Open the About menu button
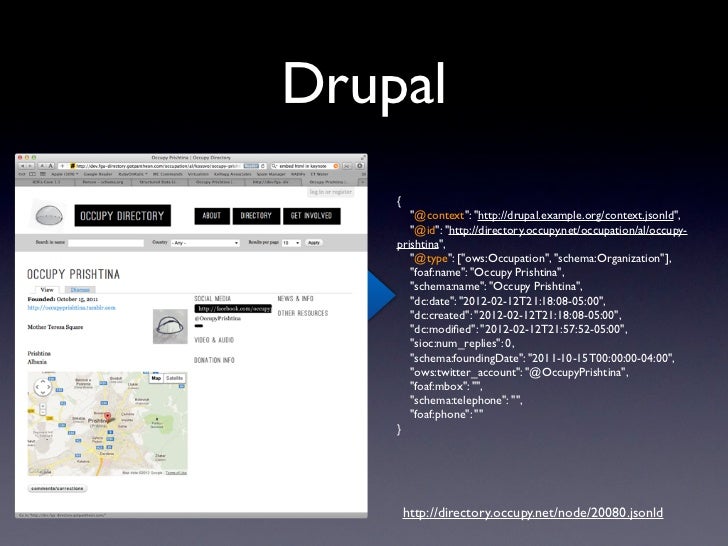 (212, 216)
